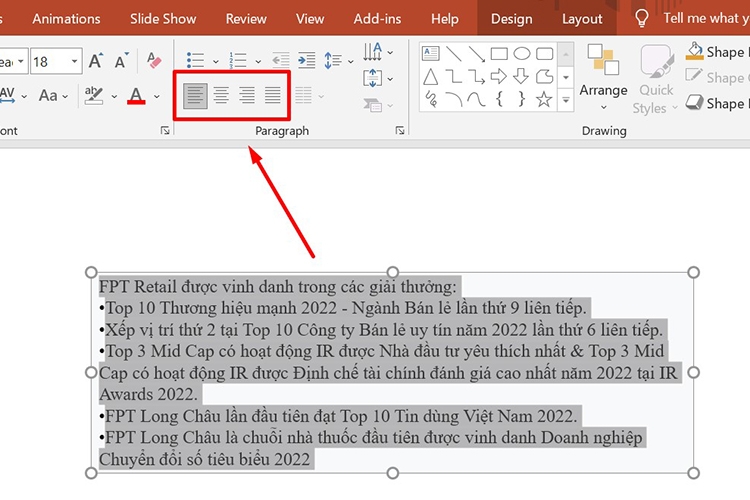750x500 pixels.
Task: Expand the text highlight color dropdown arrow
Action: (x=114, y=97)
